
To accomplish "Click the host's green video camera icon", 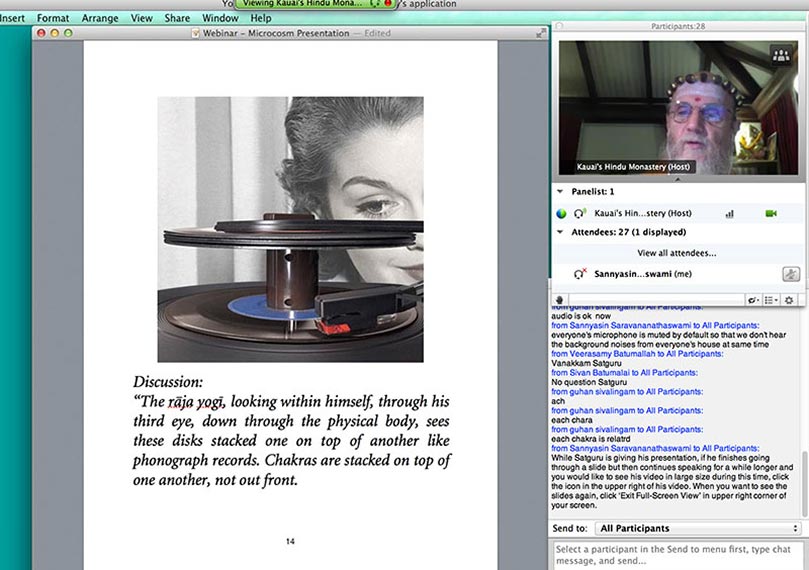I will coord(771,213).
